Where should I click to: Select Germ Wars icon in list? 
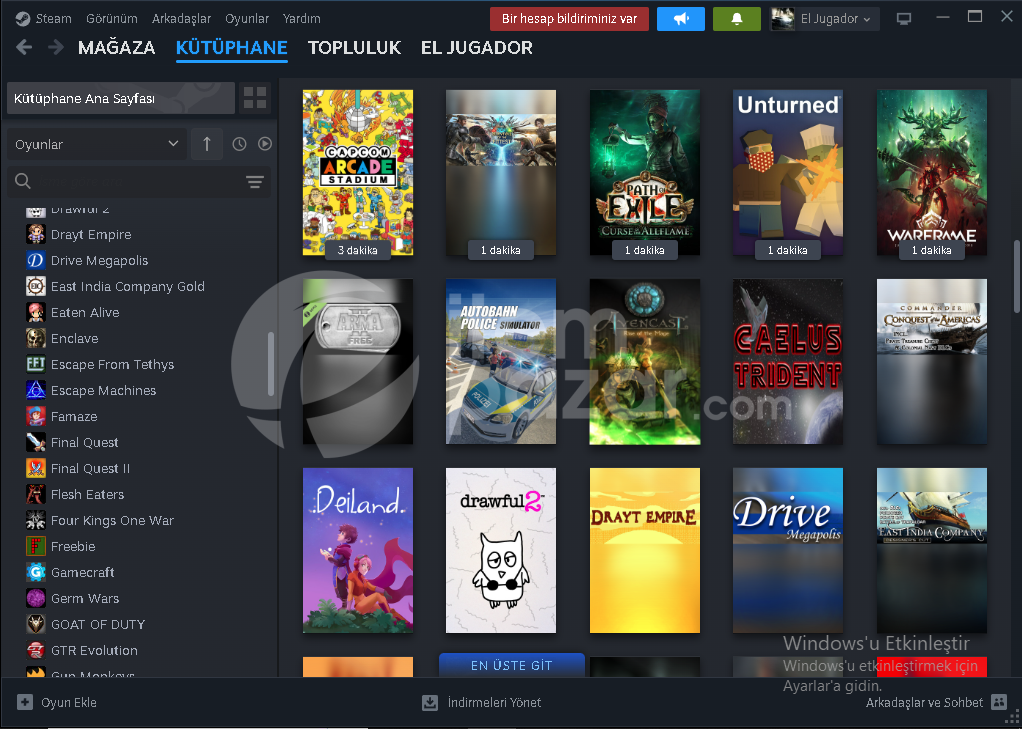click(x=35, y=599)
